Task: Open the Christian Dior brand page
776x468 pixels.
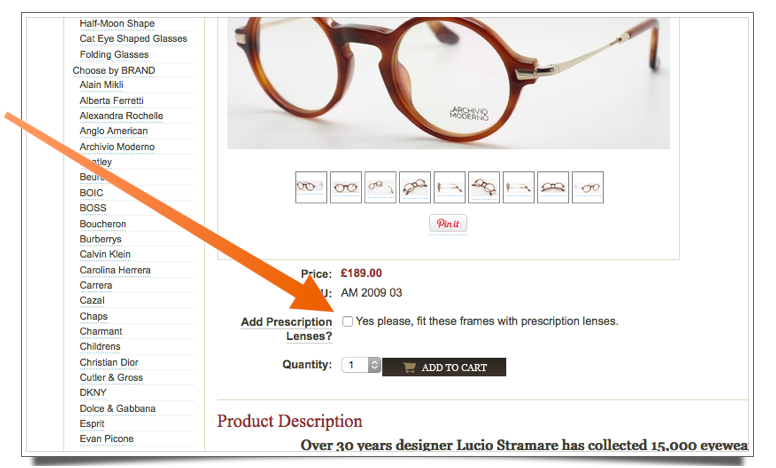Action: (x=109, y=362)
